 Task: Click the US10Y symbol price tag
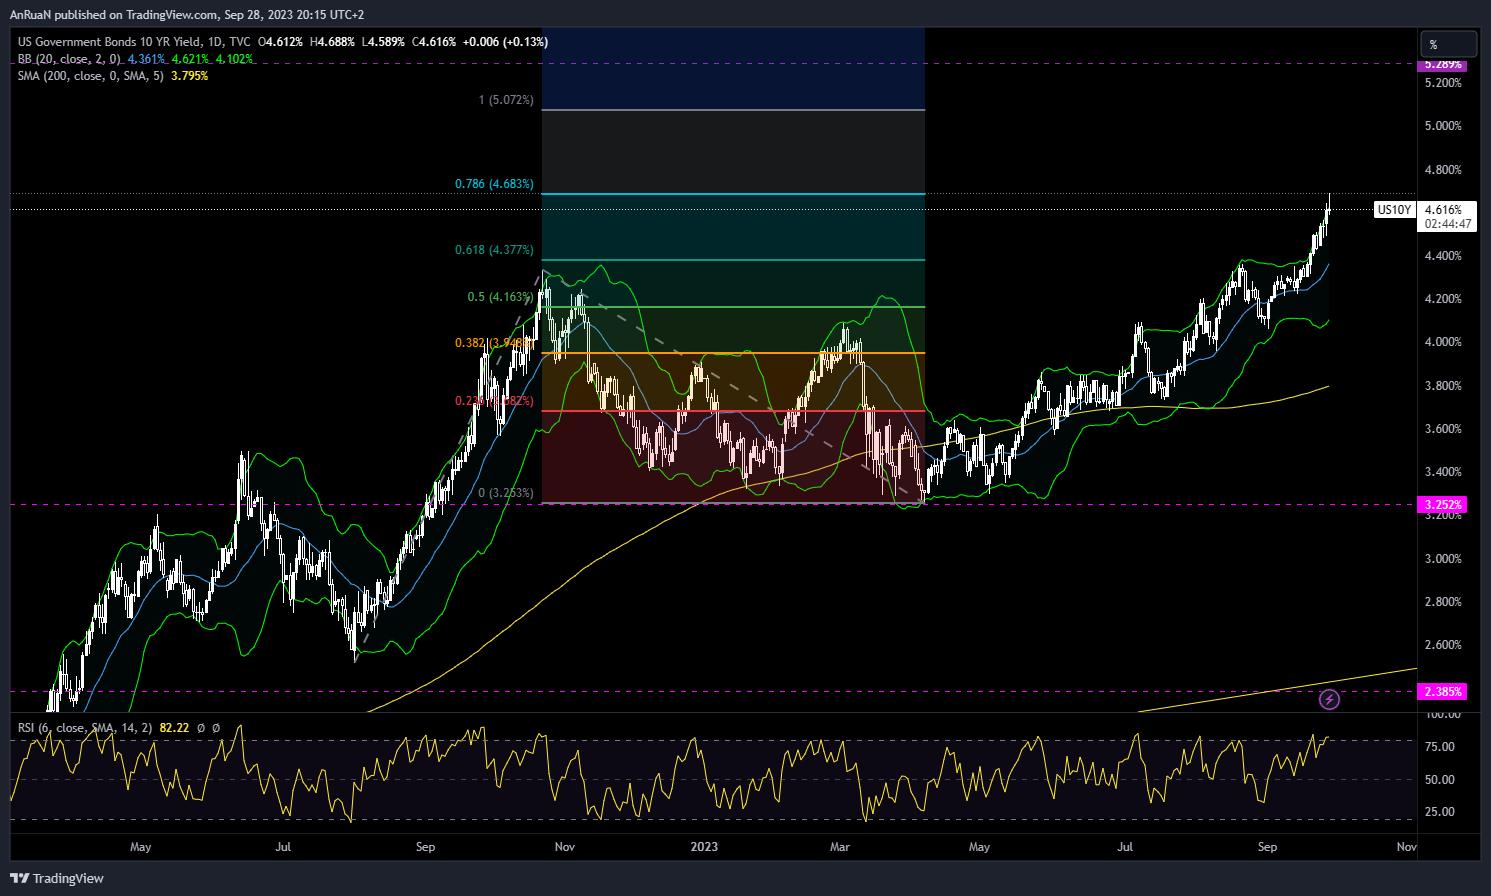1394,210
